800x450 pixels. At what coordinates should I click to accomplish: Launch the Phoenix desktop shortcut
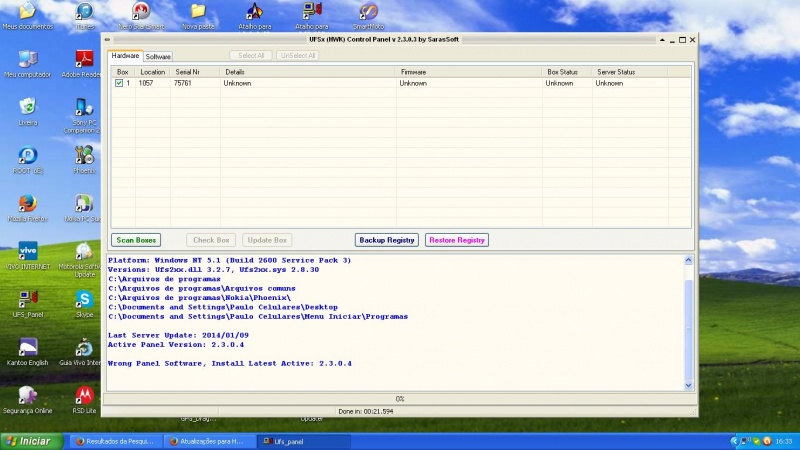click(84, 160)
